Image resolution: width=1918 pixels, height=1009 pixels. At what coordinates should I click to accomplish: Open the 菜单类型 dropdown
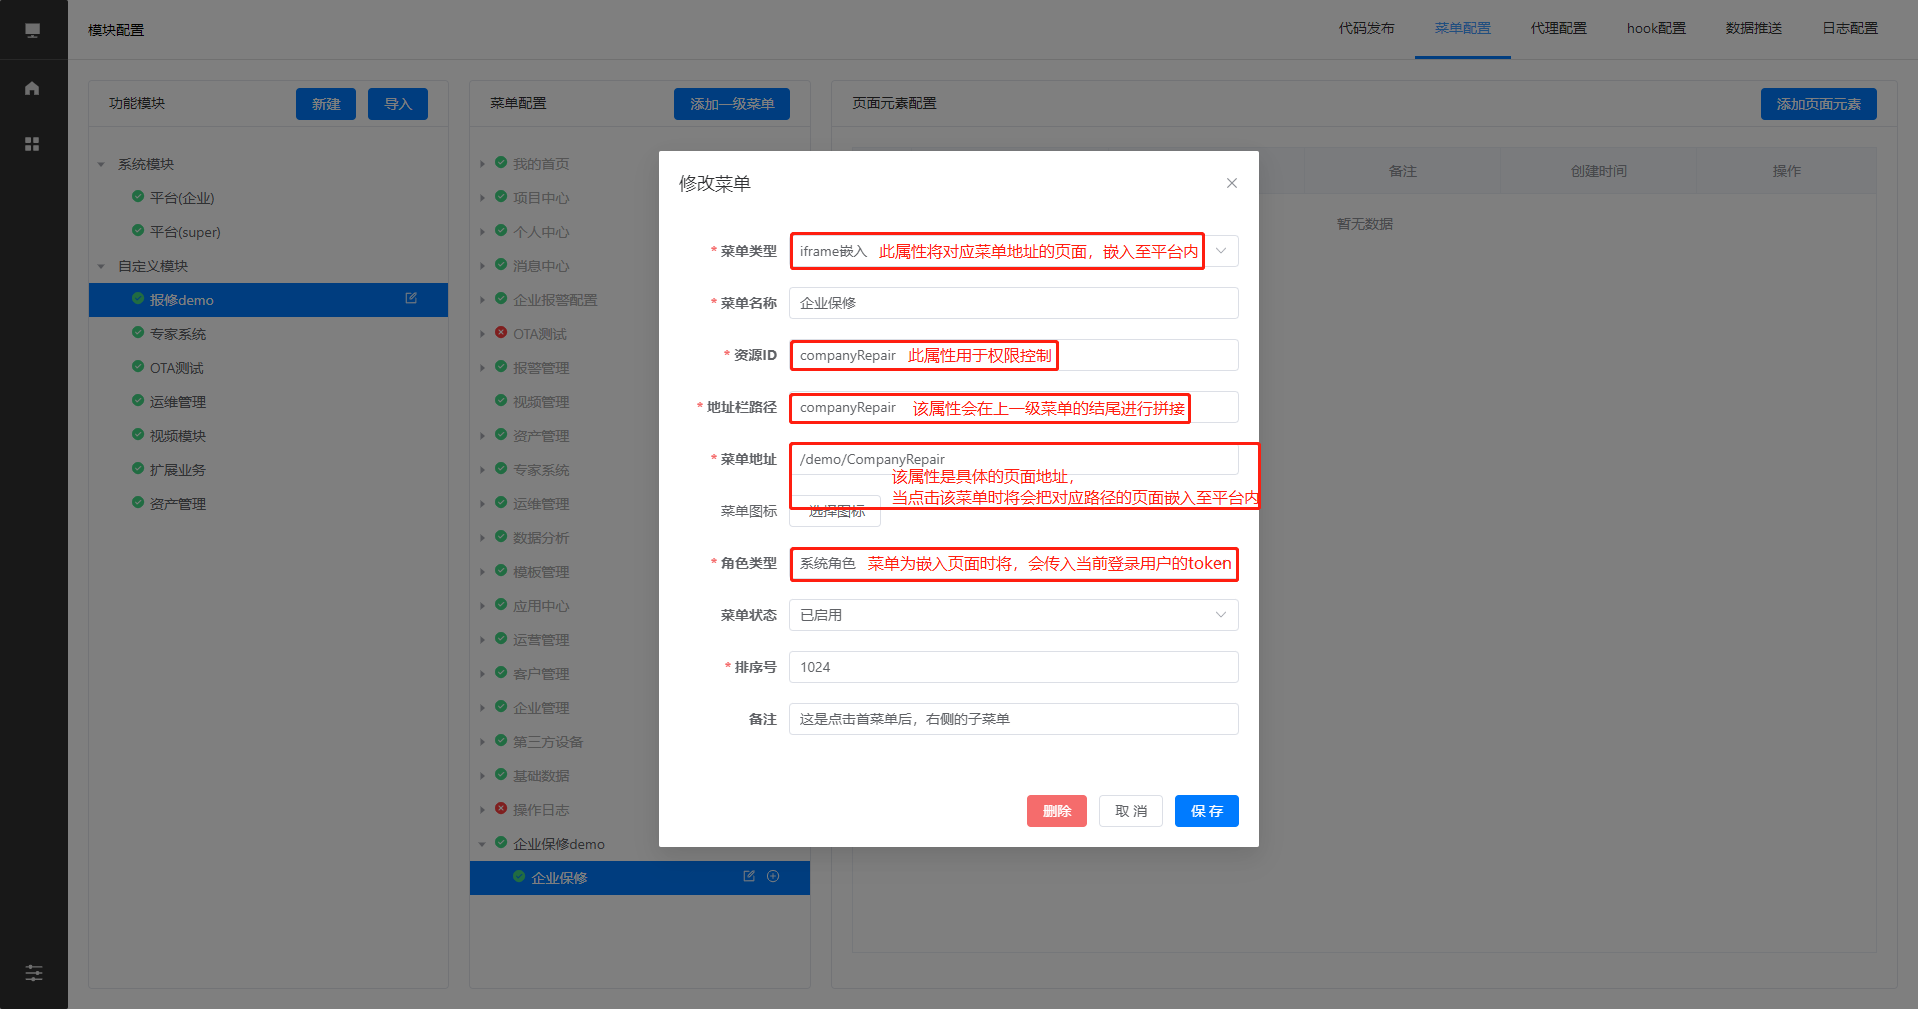tap(1220, 251)
